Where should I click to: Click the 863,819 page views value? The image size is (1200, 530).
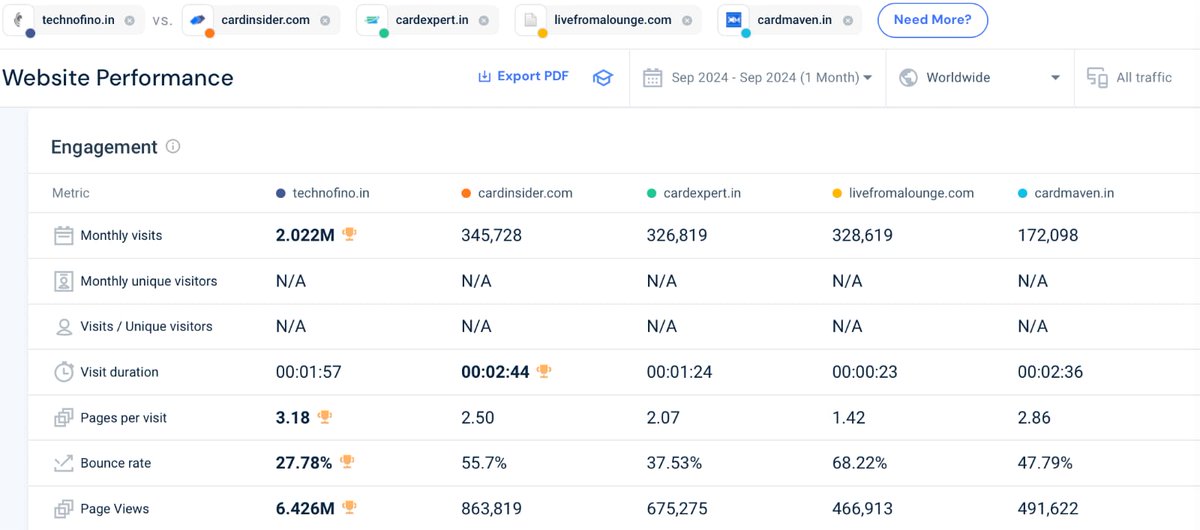coord(491,509)
